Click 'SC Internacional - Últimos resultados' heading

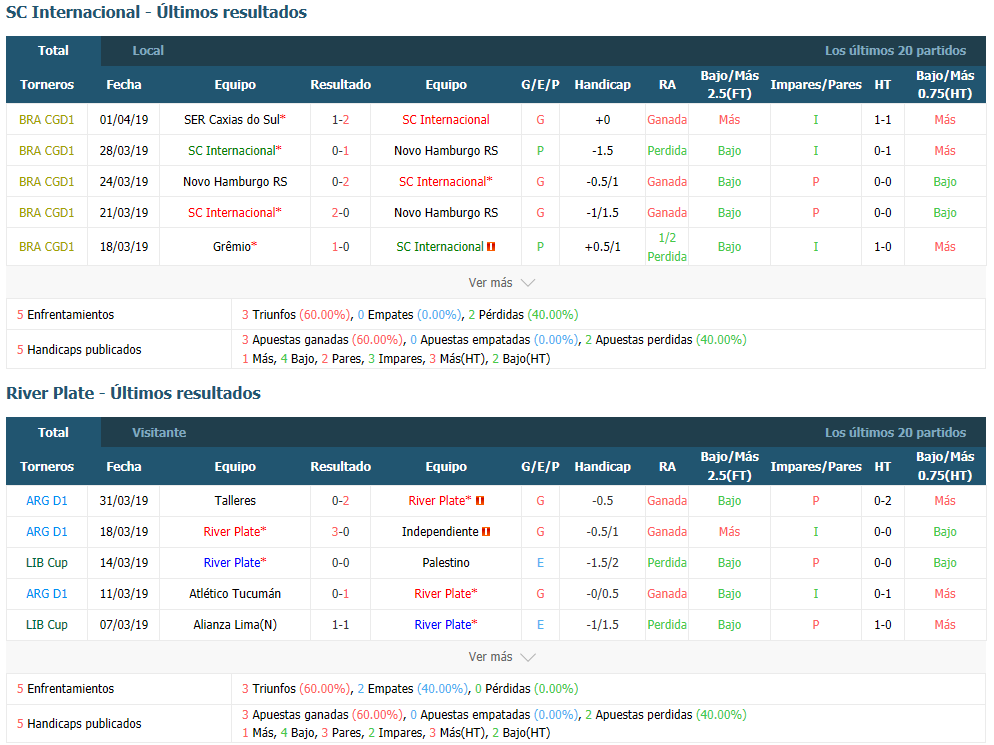pos(157,12)
